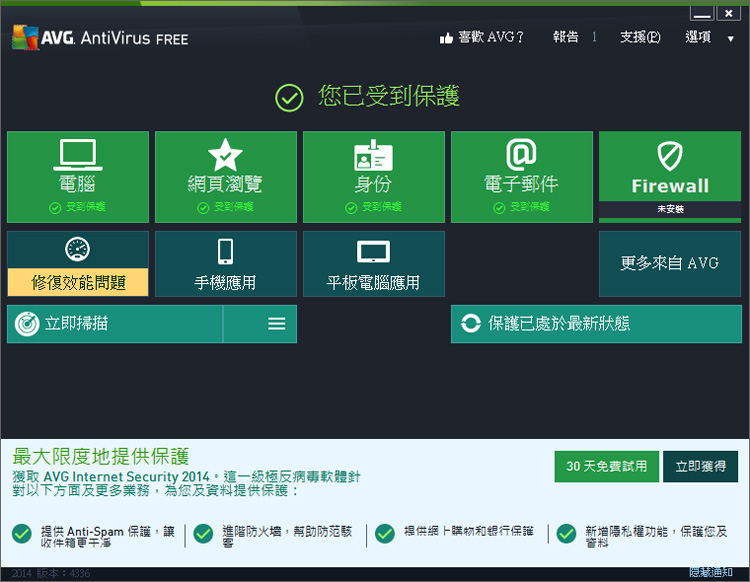
Task: Open the 支援(P) support menu
Action: point(640,37)
